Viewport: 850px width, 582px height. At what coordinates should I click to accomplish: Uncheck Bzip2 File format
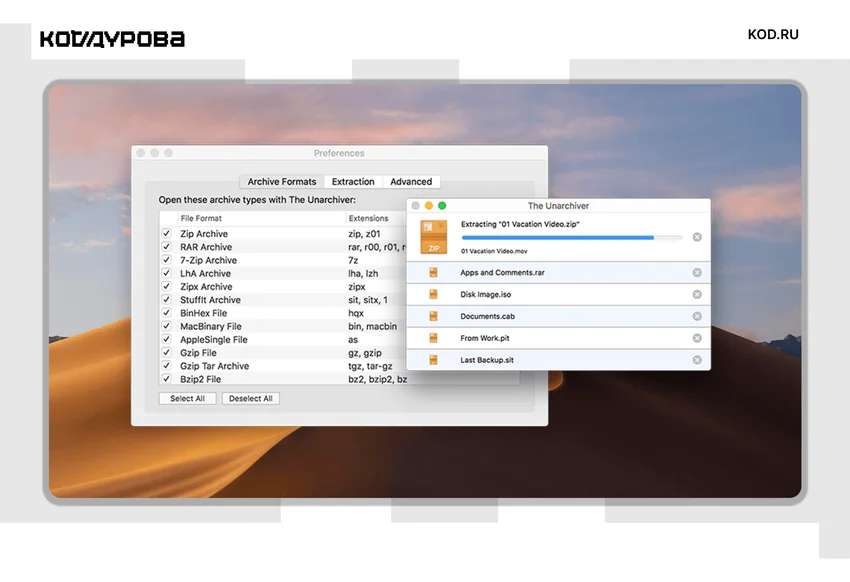166,379
